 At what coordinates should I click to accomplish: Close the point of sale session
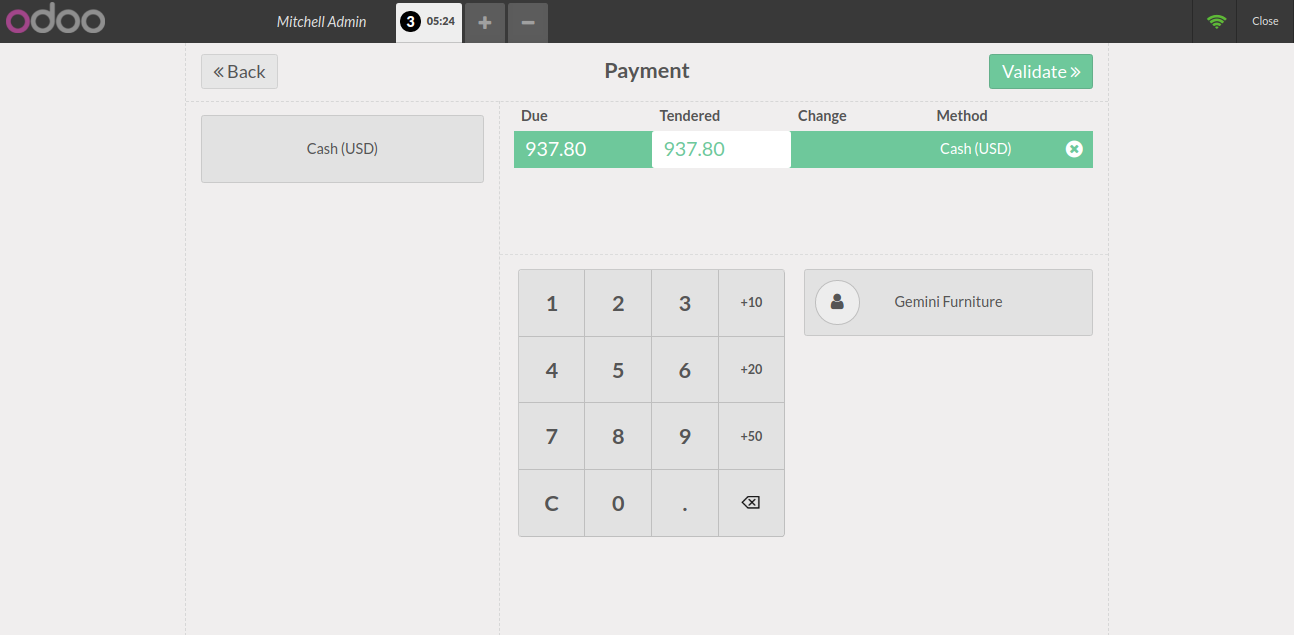point(1265,21)
